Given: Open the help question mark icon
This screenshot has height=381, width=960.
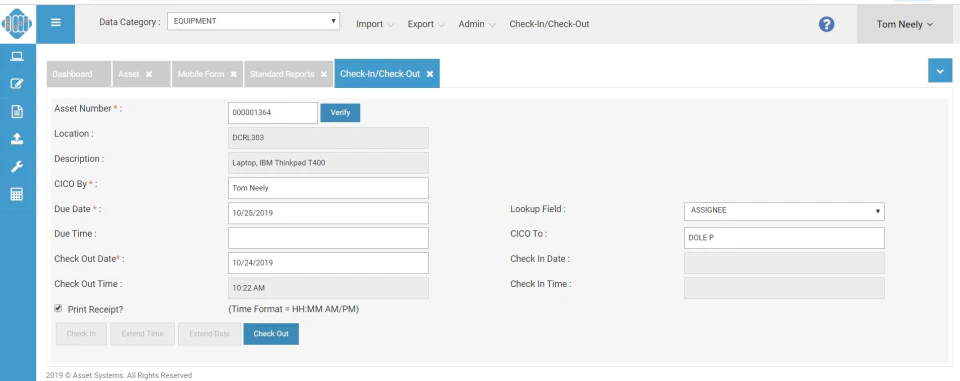Looking at the screenshot, I should (827, 24).
